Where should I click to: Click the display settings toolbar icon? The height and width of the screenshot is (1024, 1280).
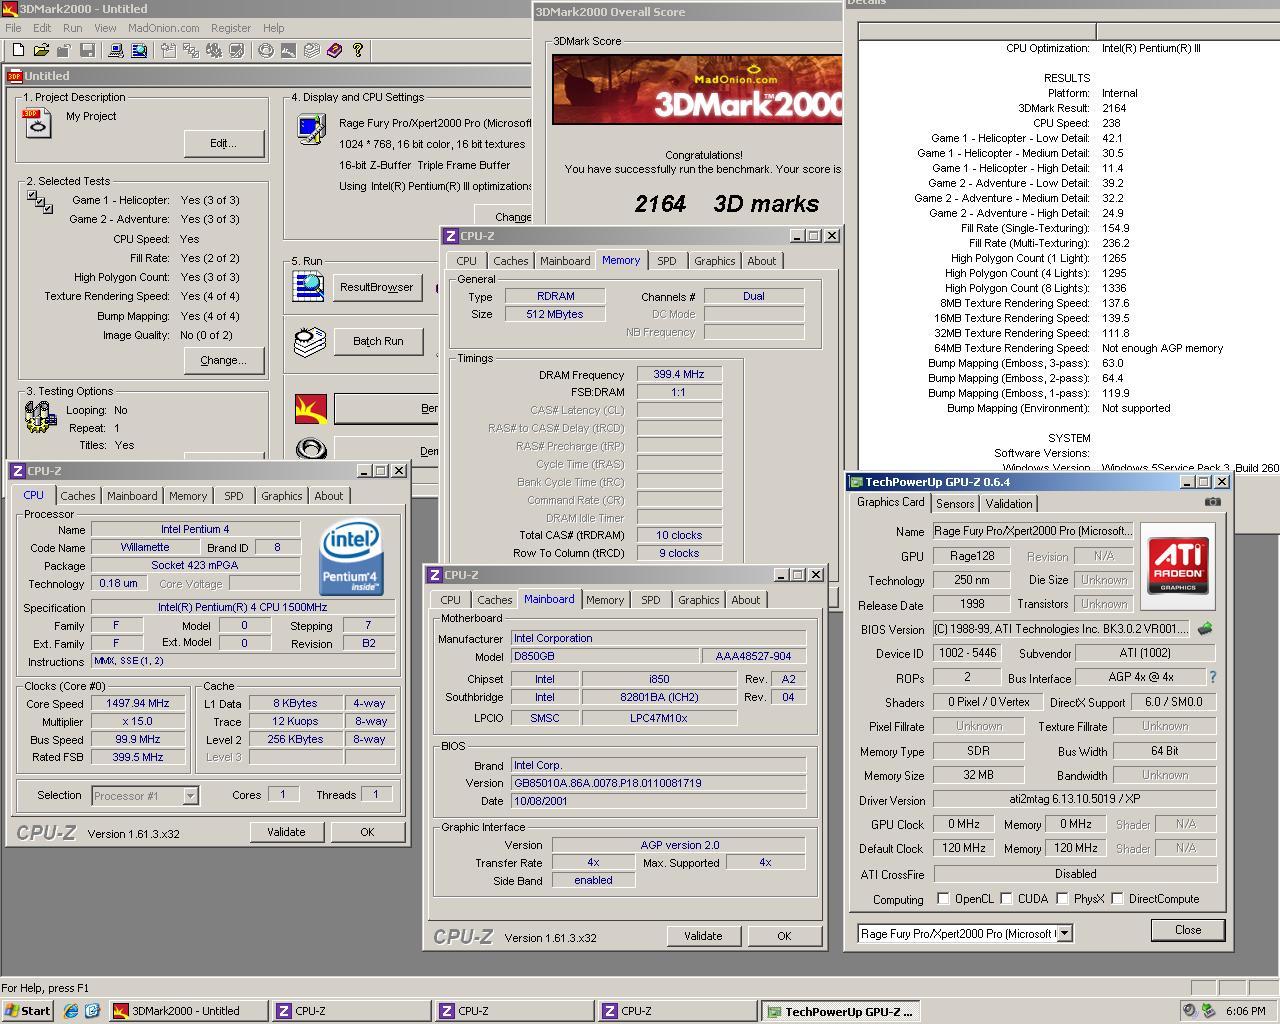click(x=237, y=50)
